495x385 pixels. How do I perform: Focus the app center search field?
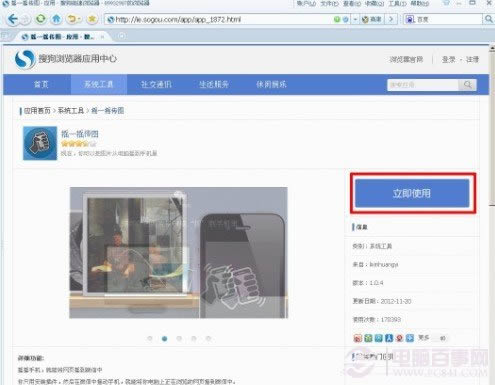coord(423,85)
